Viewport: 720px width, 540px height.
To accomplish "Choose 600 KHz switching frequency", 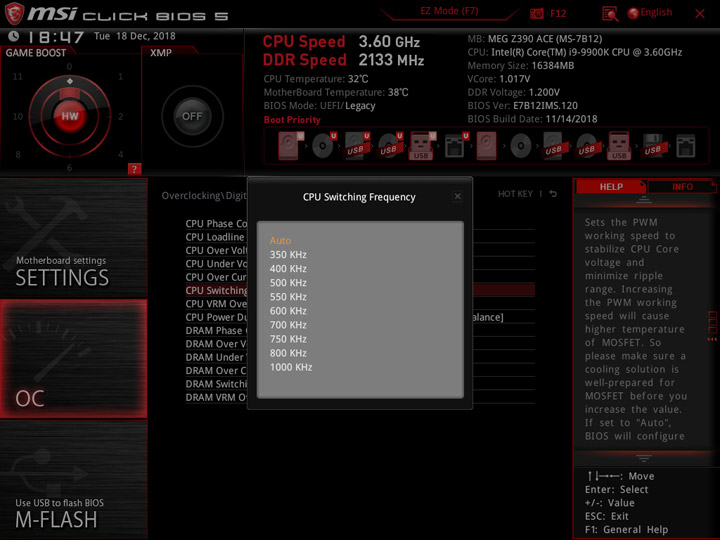I will [288, 311].
